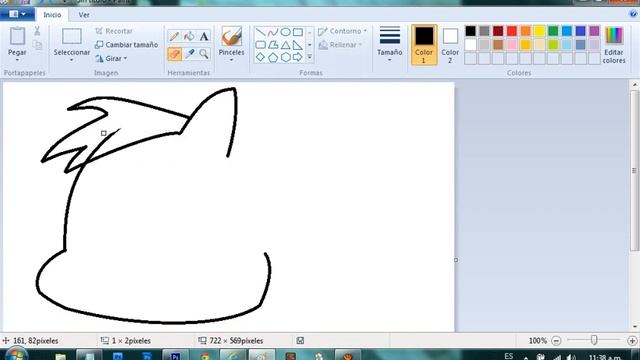Pick the Pentagon shape

click(x=273, y=57)
